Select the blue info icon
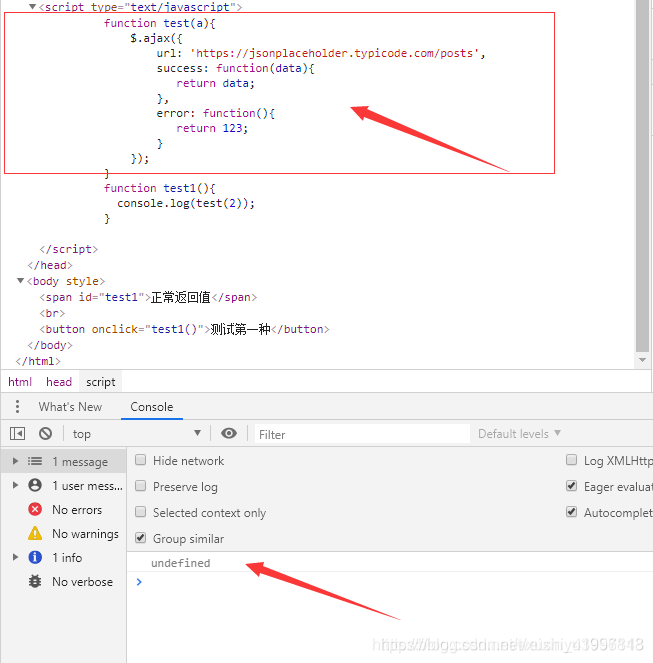Screen dimensions: 653x663 point(35,557)
